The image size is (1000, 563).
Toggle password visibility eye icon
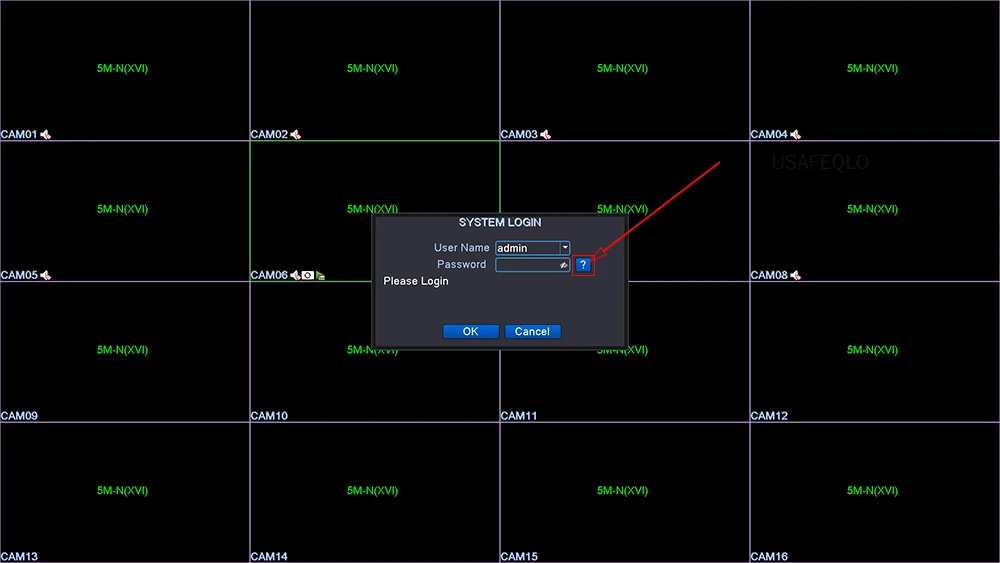(x=563, y=265)
